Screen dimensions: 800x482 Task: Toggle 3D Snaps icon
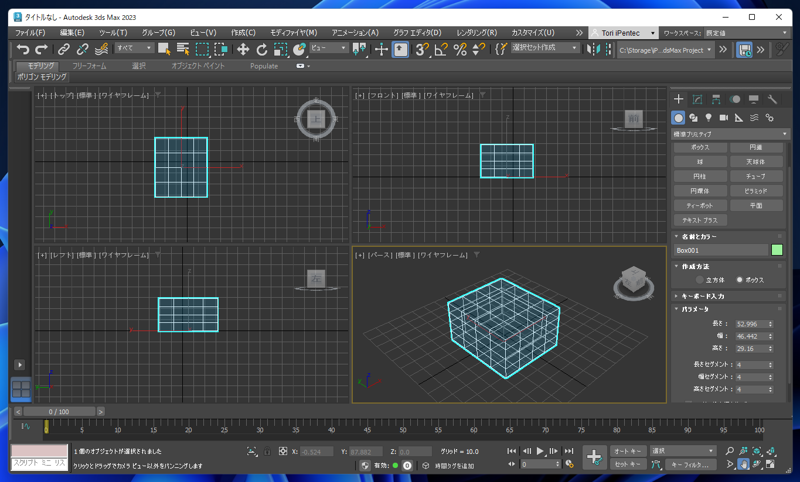[422, 49]
